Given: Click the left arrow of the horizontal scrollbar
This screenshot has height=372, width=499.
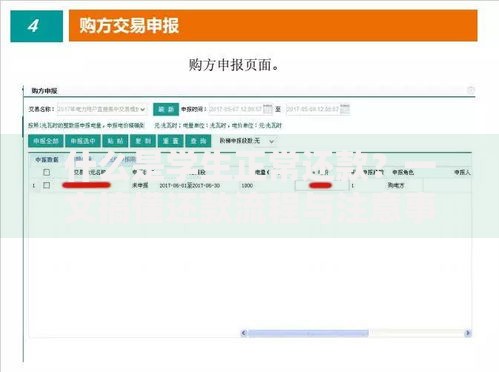Looking at the screenshot, I should tap(244, 333).
